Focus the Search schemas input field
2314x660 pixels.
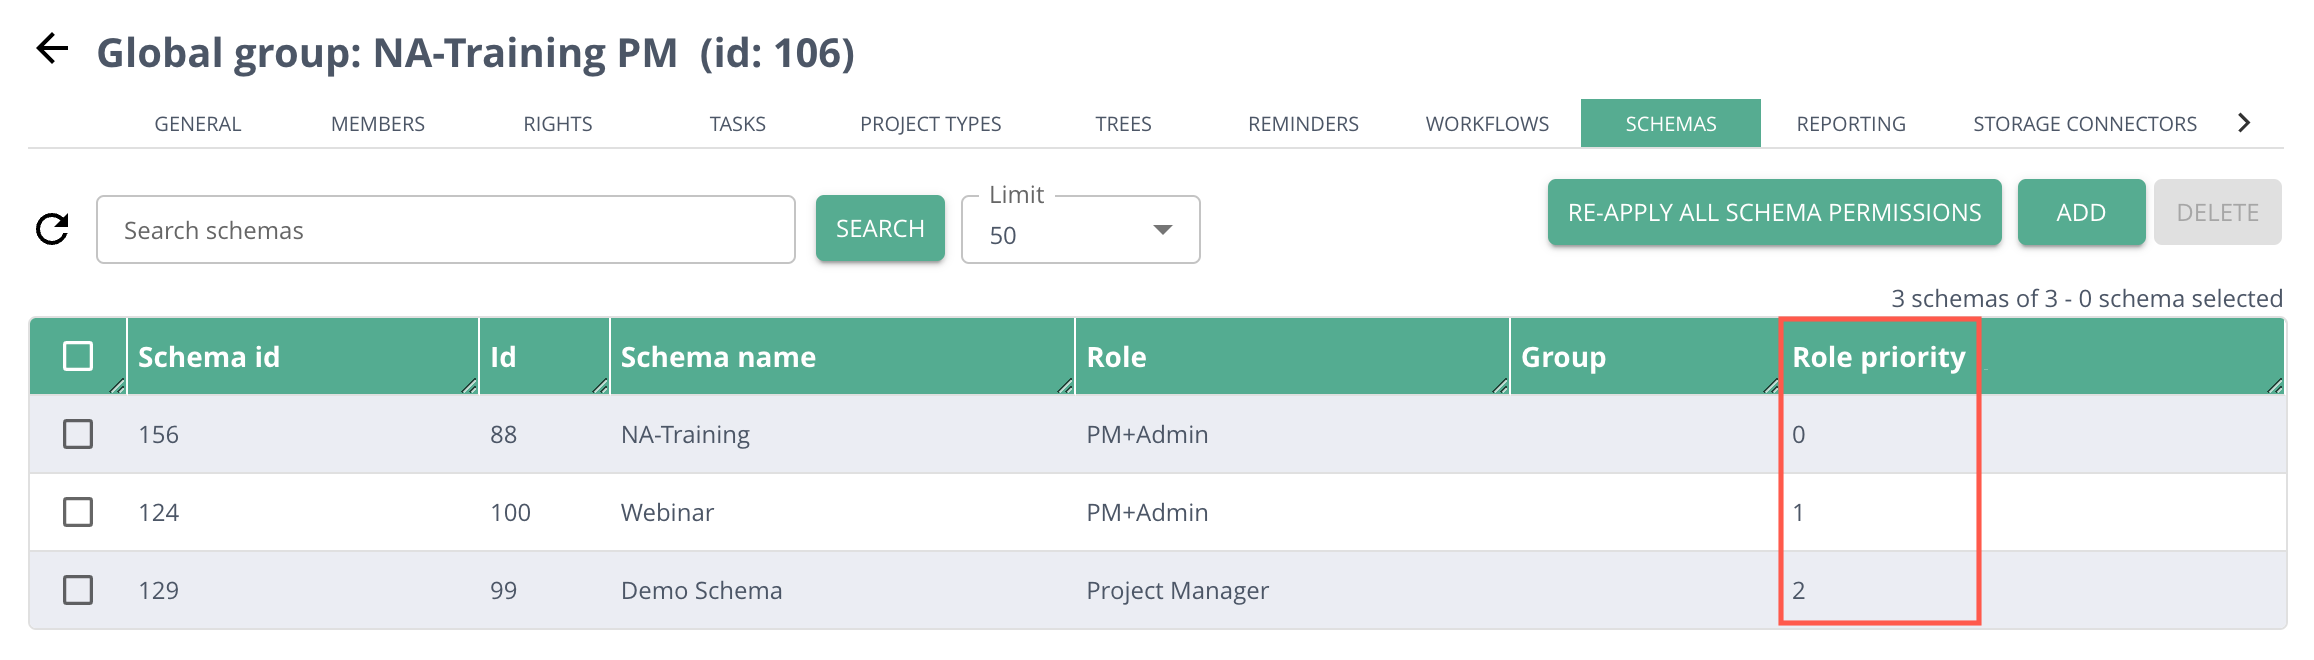point(446,230)
